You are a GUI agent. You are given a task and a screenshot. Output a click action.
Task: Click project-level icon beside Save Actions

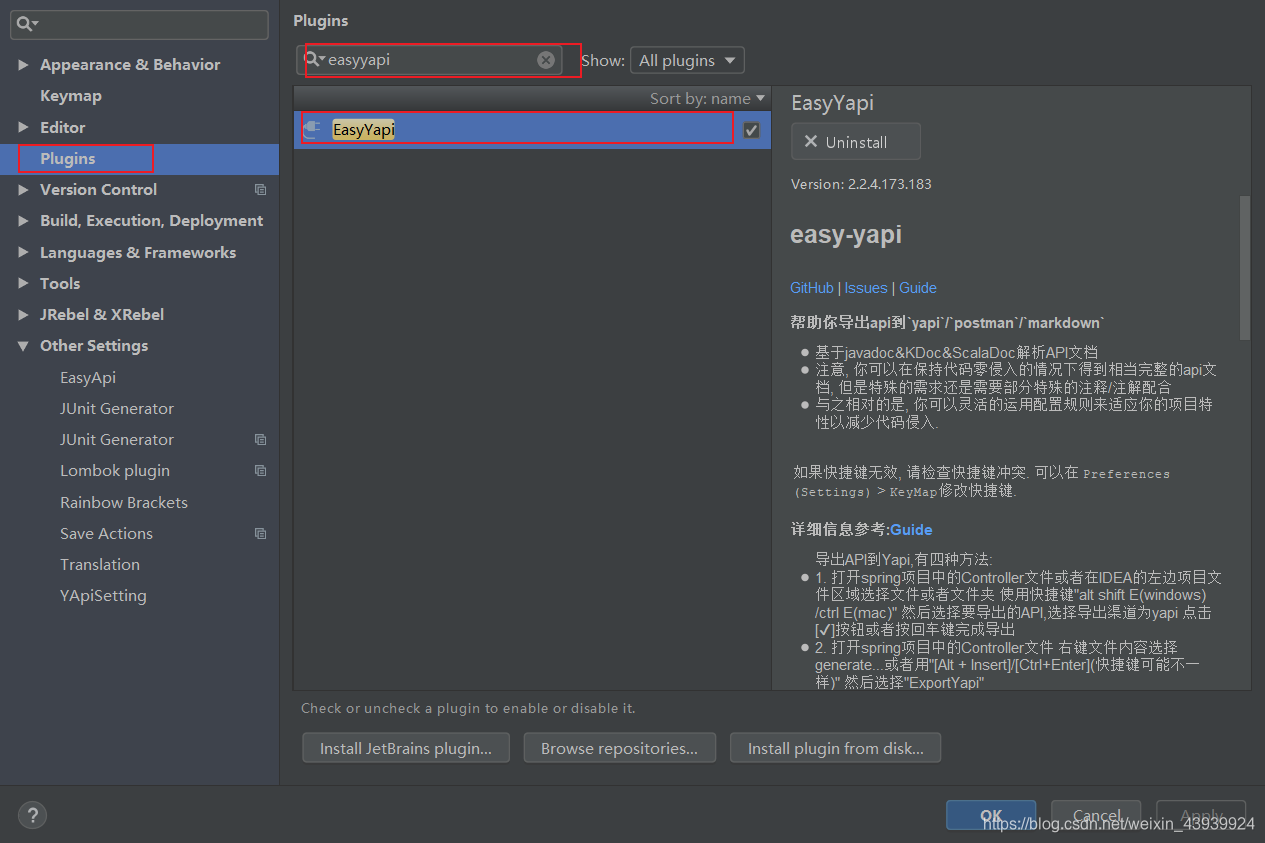tap(261, 534)
